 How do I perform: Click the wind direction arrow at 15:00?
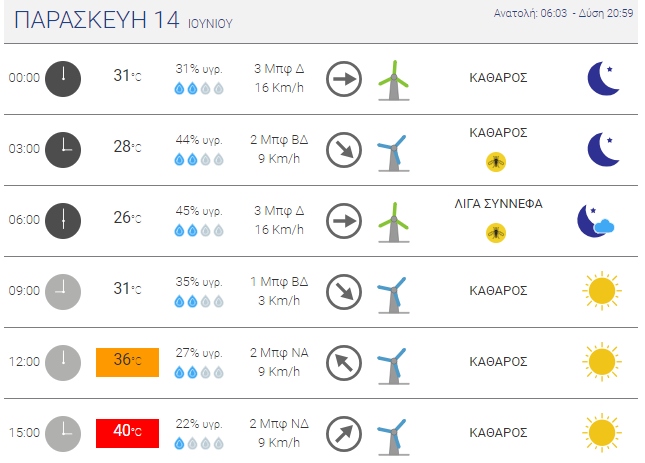pyautogui.click(x=344, y=432)
